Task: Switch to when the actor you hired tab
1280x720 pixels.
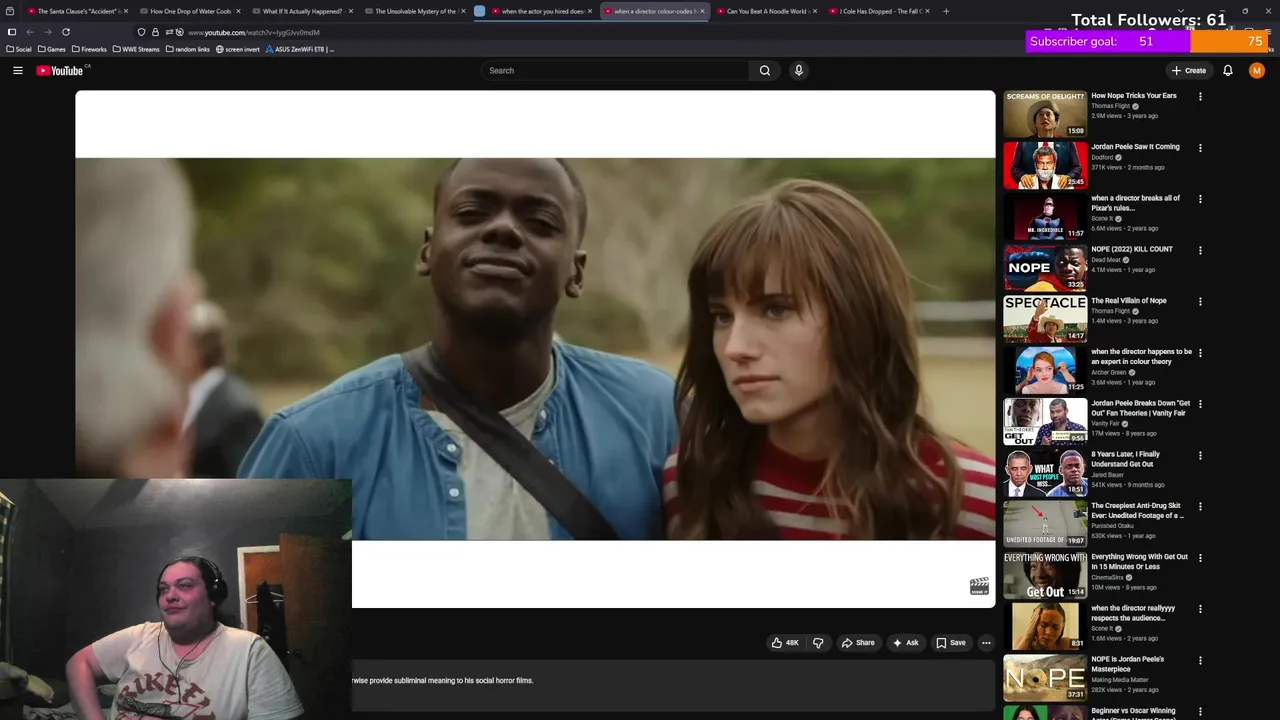Action: point(541,11)
